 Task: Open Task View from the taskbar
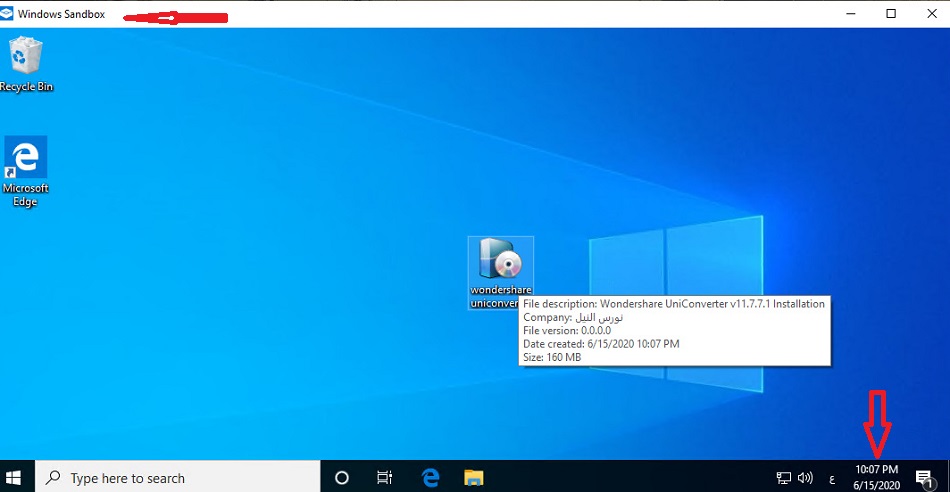[384, 477]
